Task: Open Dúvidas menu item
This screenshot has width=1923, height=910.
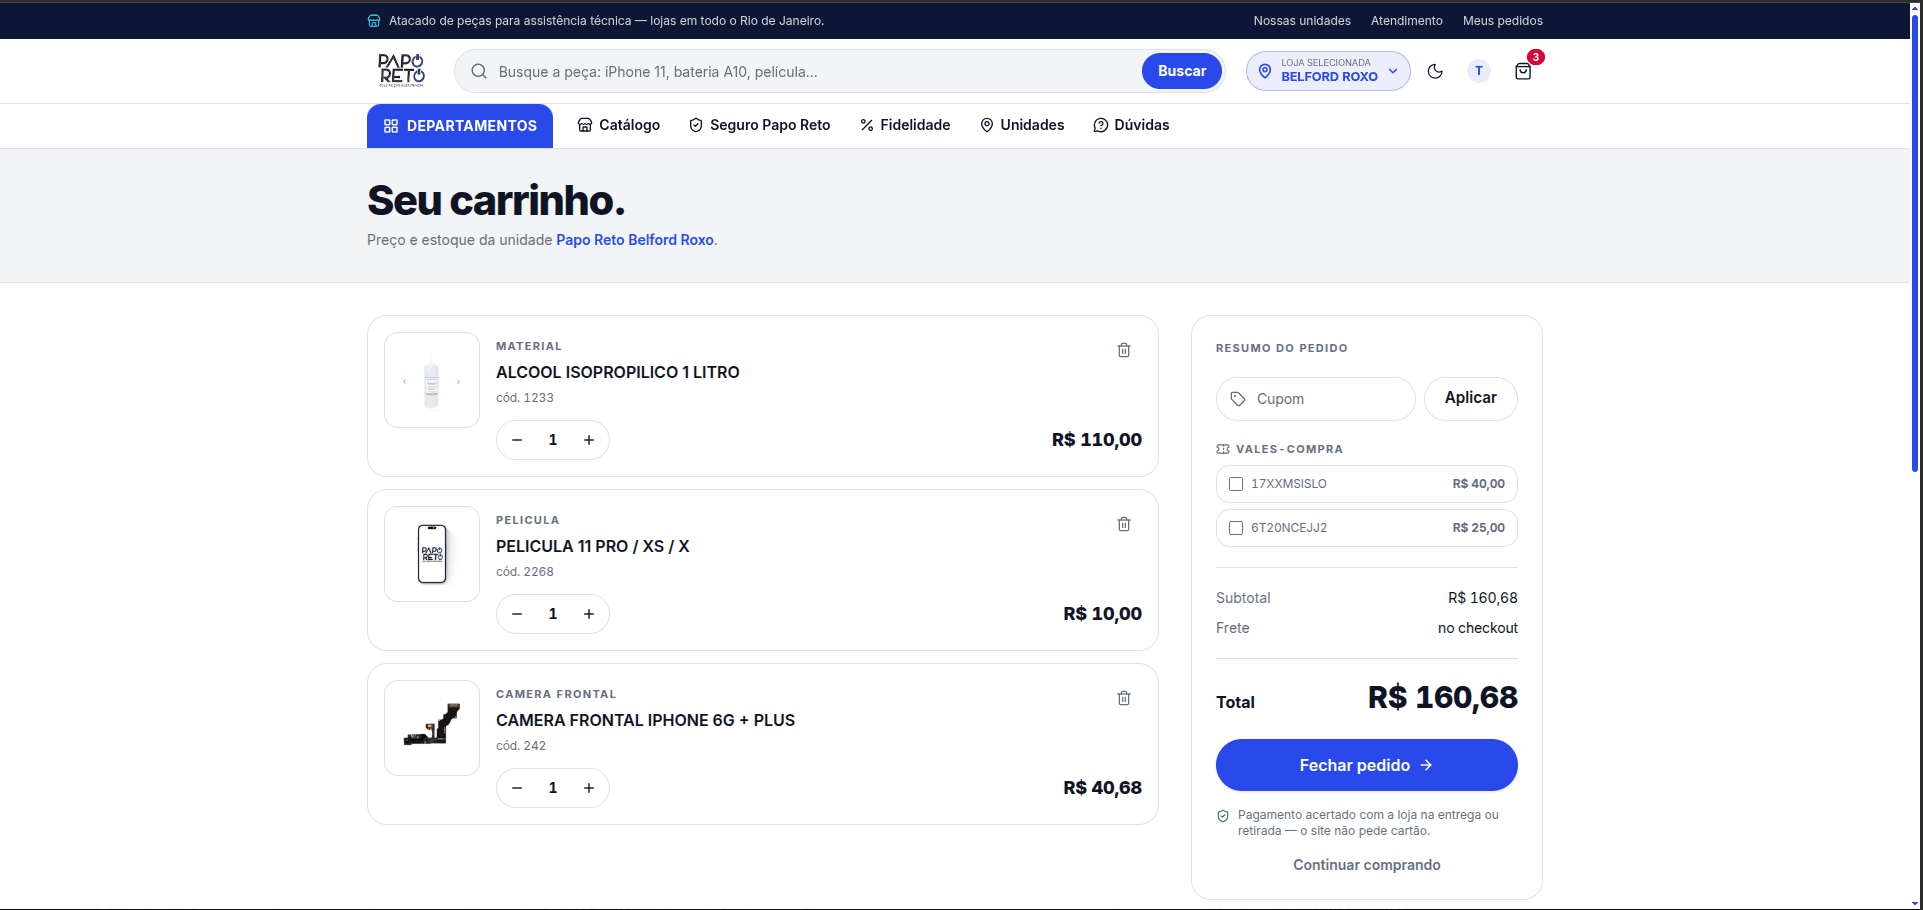Action: point(1131,125)
